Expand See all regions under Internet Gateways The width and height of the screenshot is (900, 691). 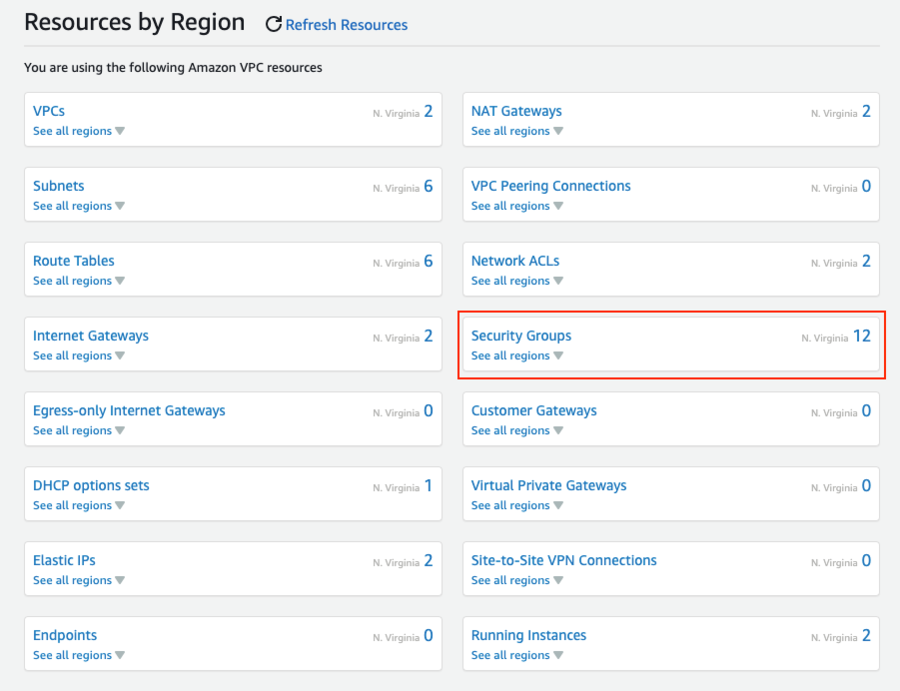coord(79,356)
